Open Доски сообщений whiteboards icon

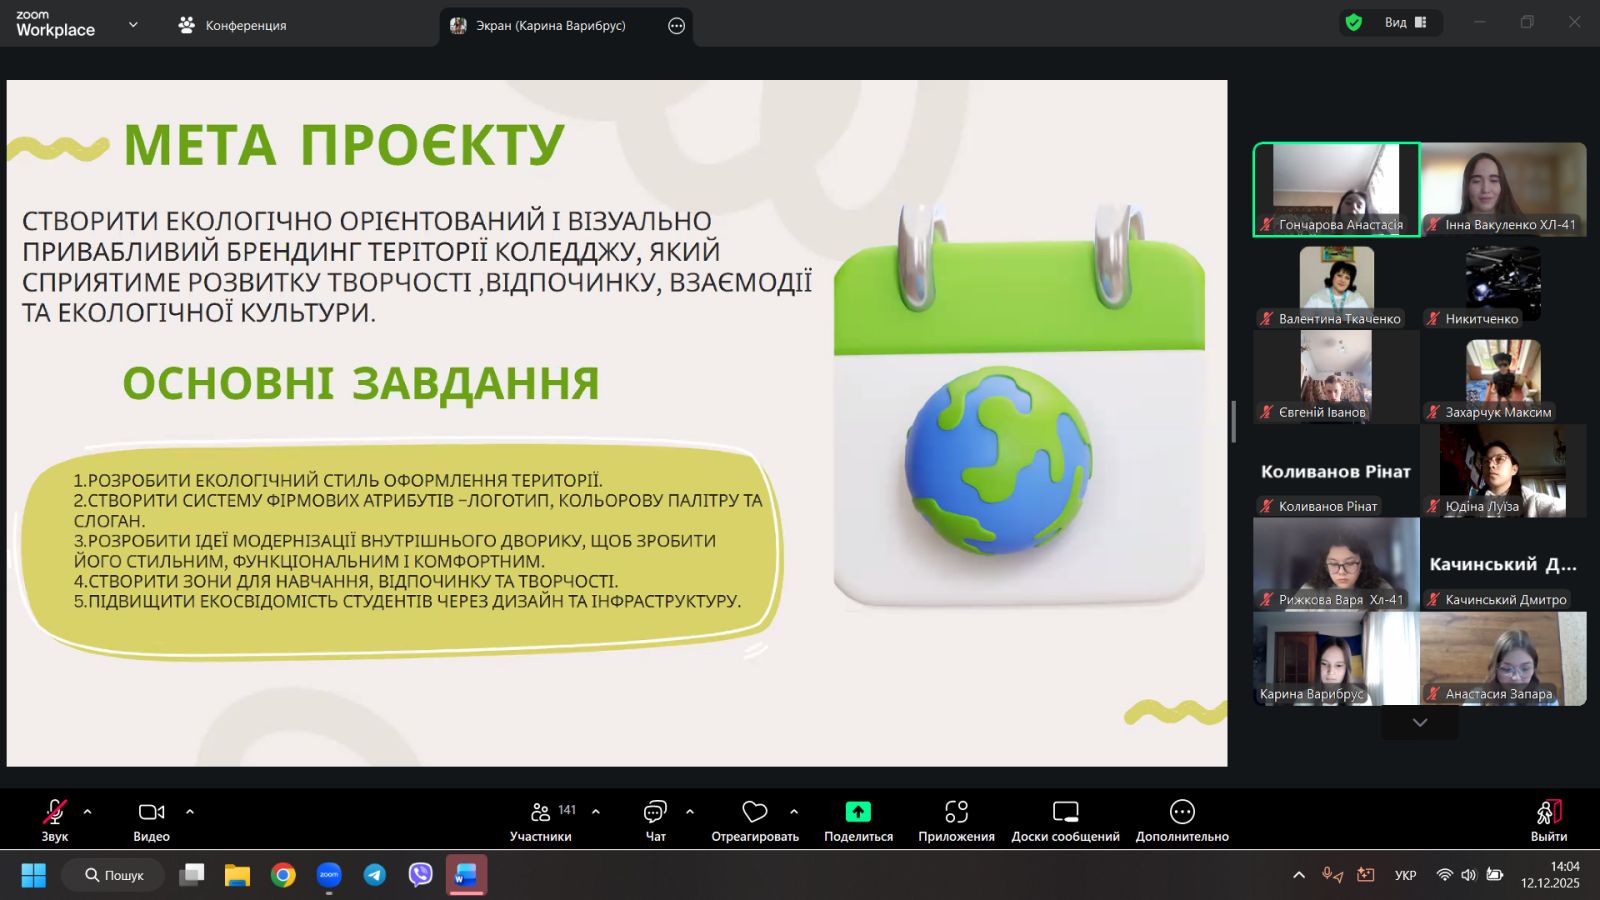(1065, 812)
